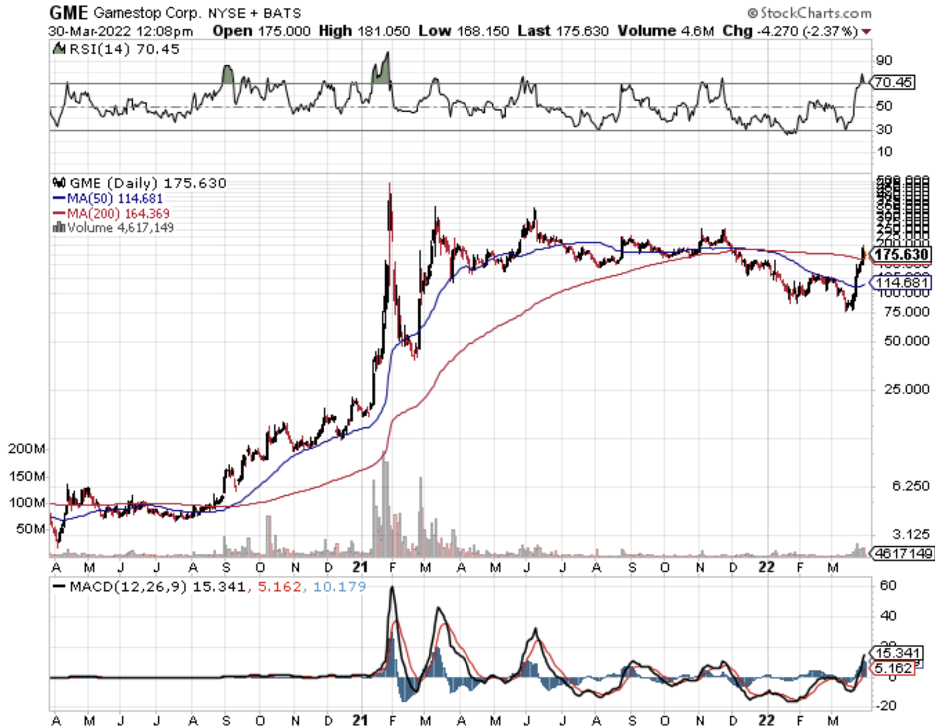Select the black MACD legend line swatch
The height and width of the screenshot is (728, 936).
click(59, 587)
